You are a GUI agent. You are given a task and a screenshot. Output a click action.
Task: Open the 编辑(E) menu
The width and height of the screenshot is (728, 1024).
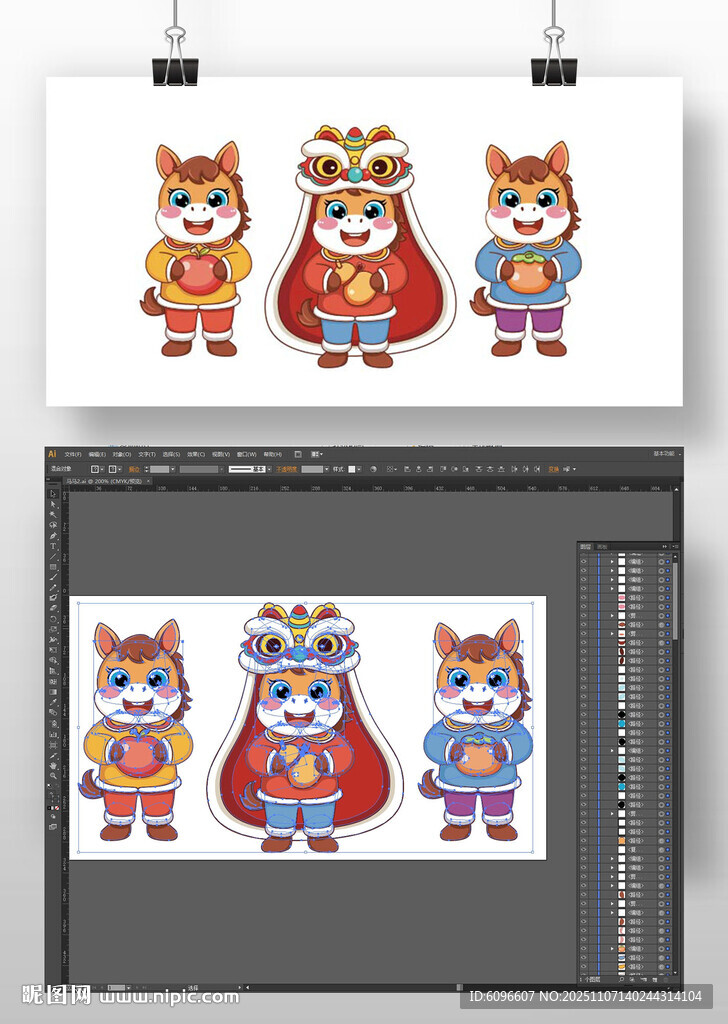tap(97, 454)
